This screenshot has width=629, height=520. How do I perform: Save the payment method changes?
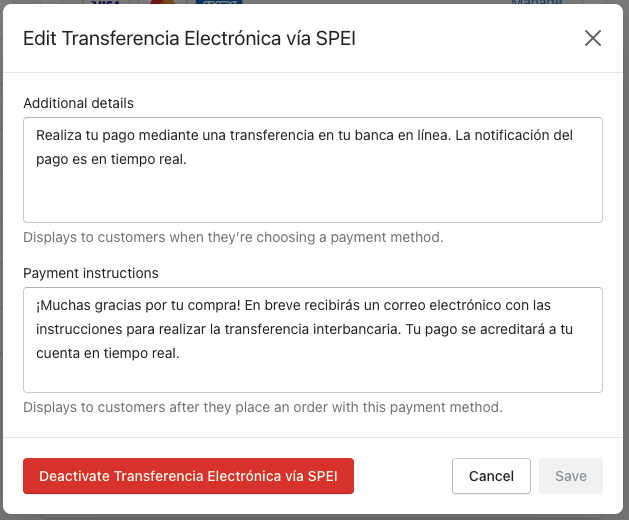pyautogui.click(x=571, y=476)
